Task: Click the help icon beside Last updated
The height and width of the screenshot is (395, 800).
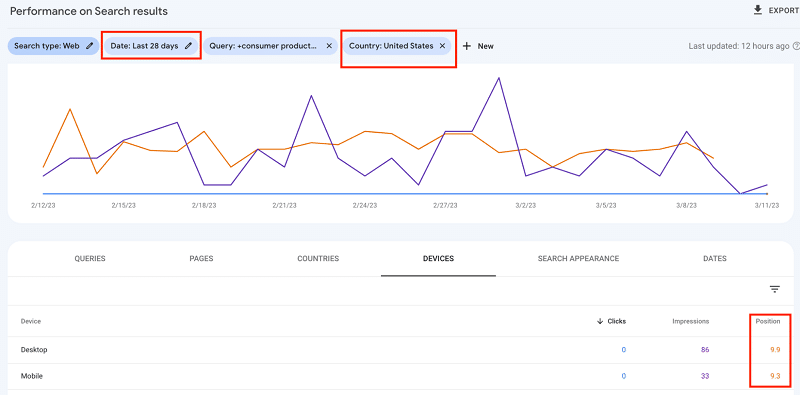Action: click(796, 46)
